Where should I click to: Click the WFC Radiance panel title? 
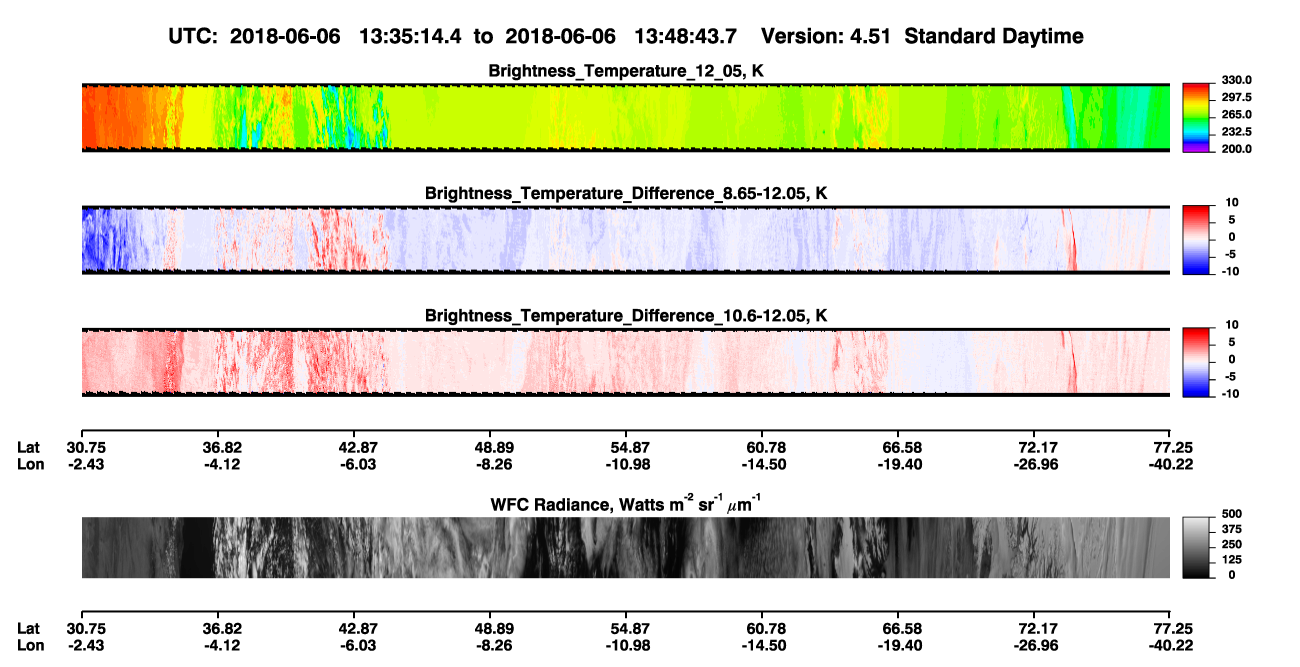(x=626, y=504)
